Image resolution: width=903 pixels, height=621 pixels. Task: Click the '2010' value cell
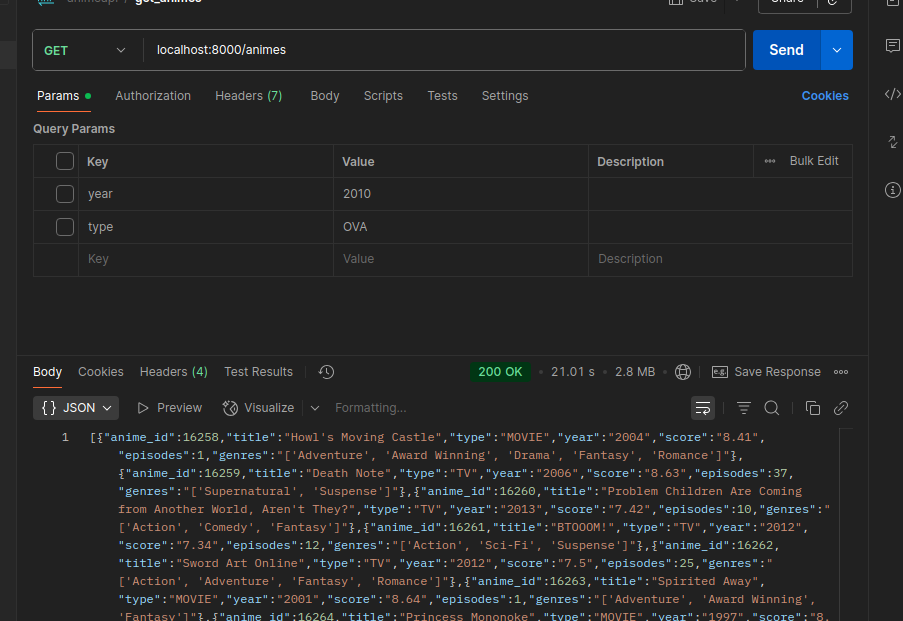461,194
